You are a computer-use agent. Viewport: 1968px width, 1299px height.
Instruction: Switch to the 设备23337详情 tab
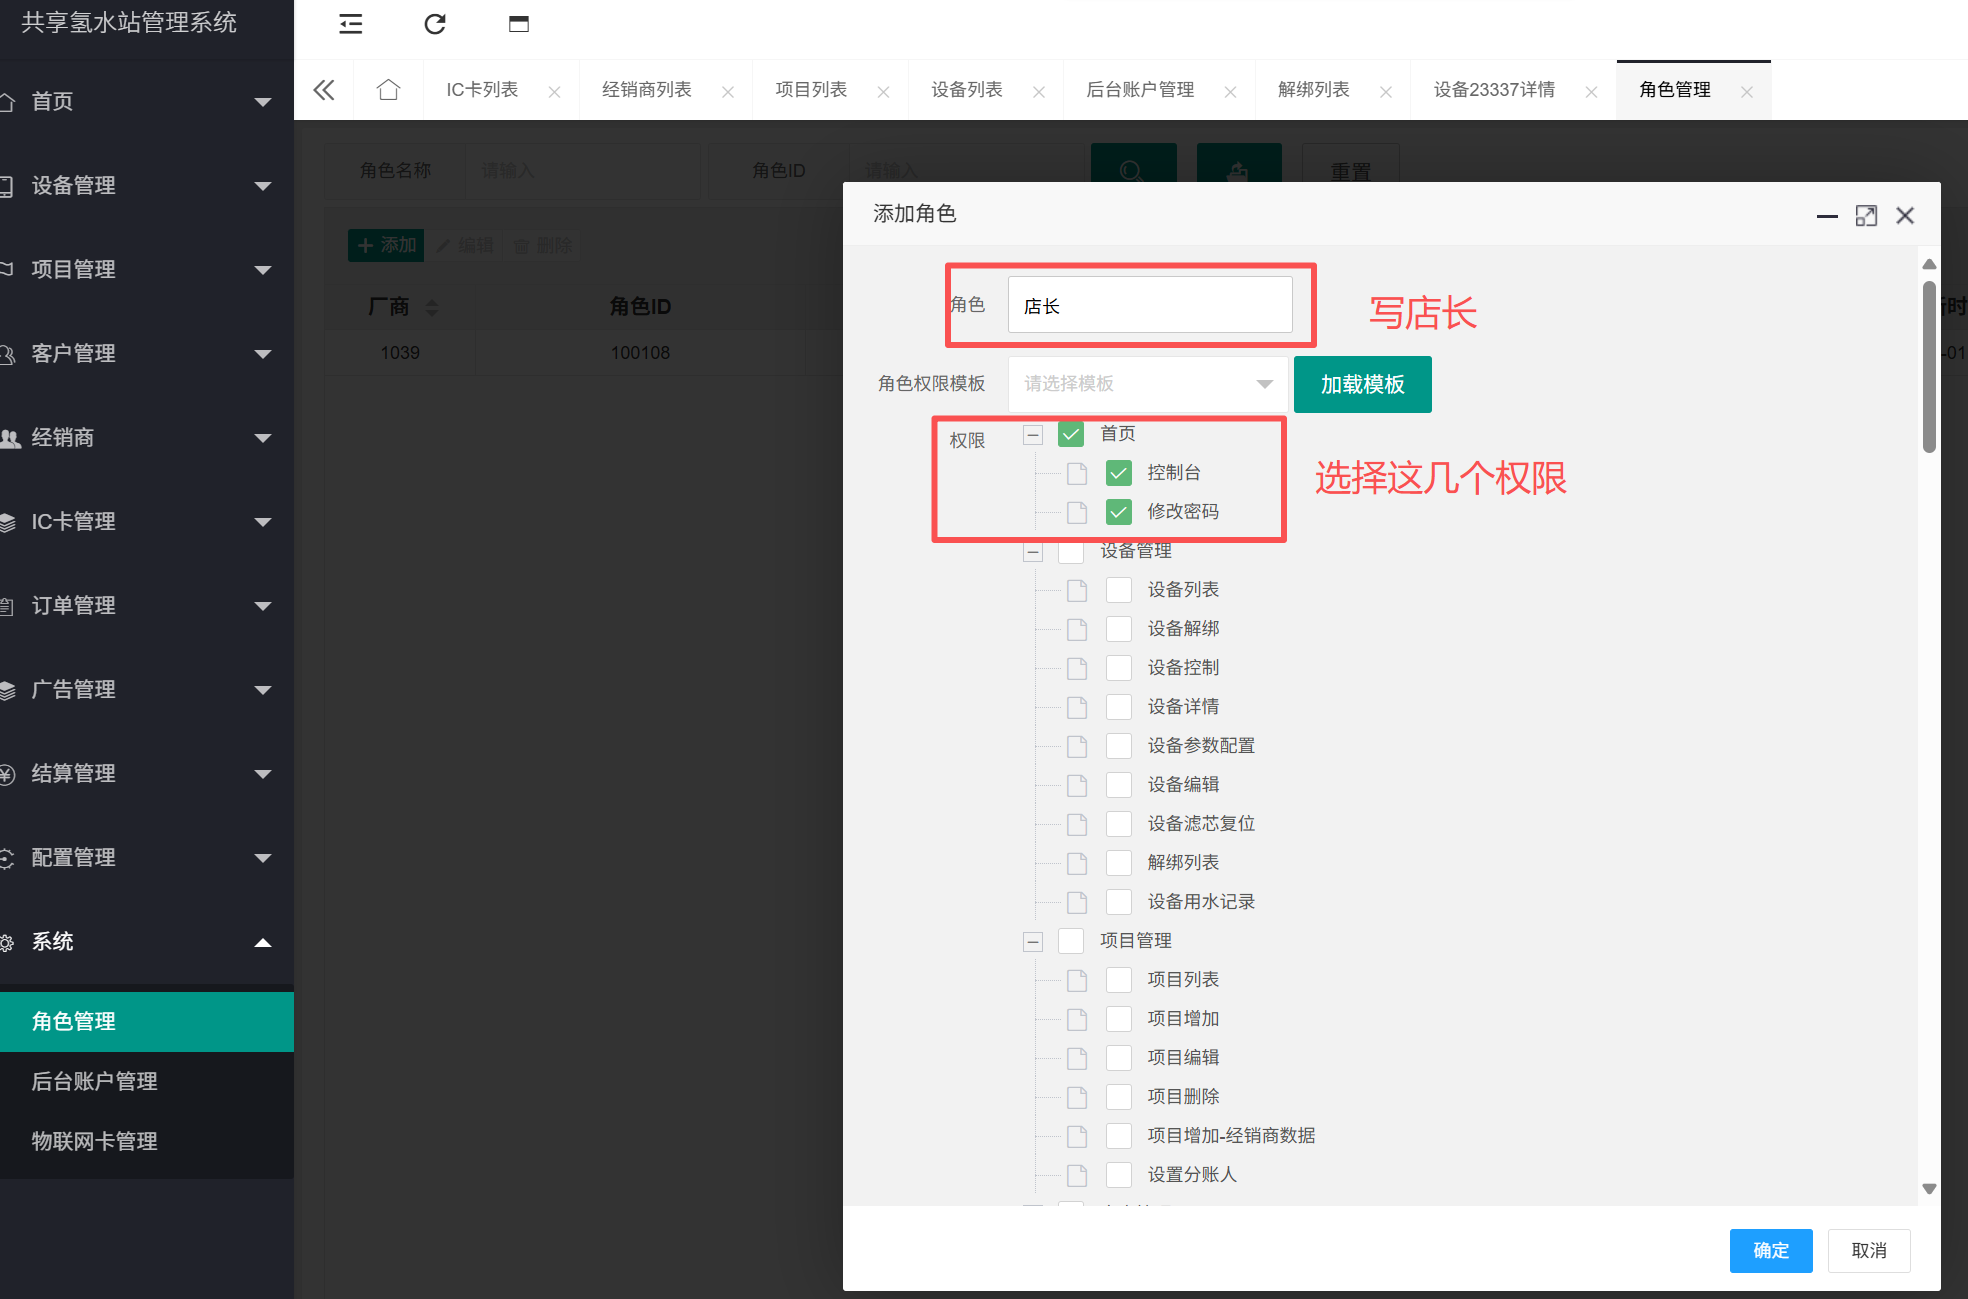(1494, 90)
